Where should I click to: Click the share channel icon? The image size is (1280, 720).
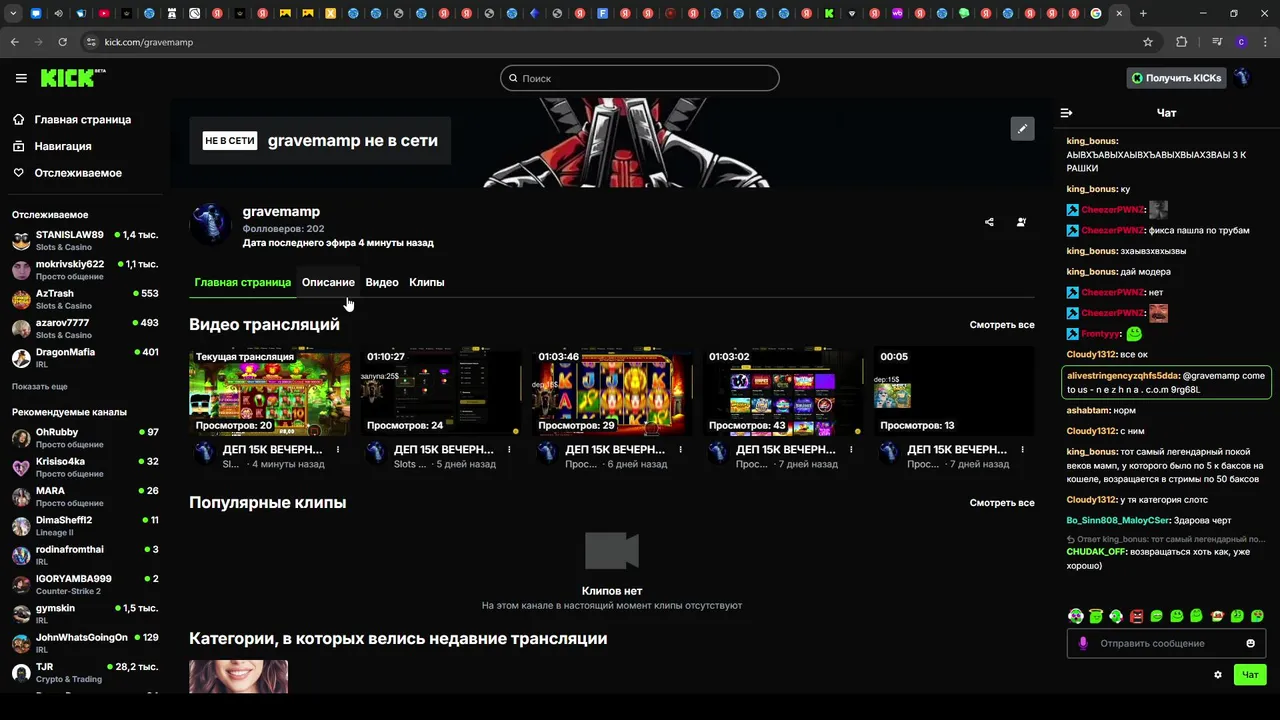[989, 222]
